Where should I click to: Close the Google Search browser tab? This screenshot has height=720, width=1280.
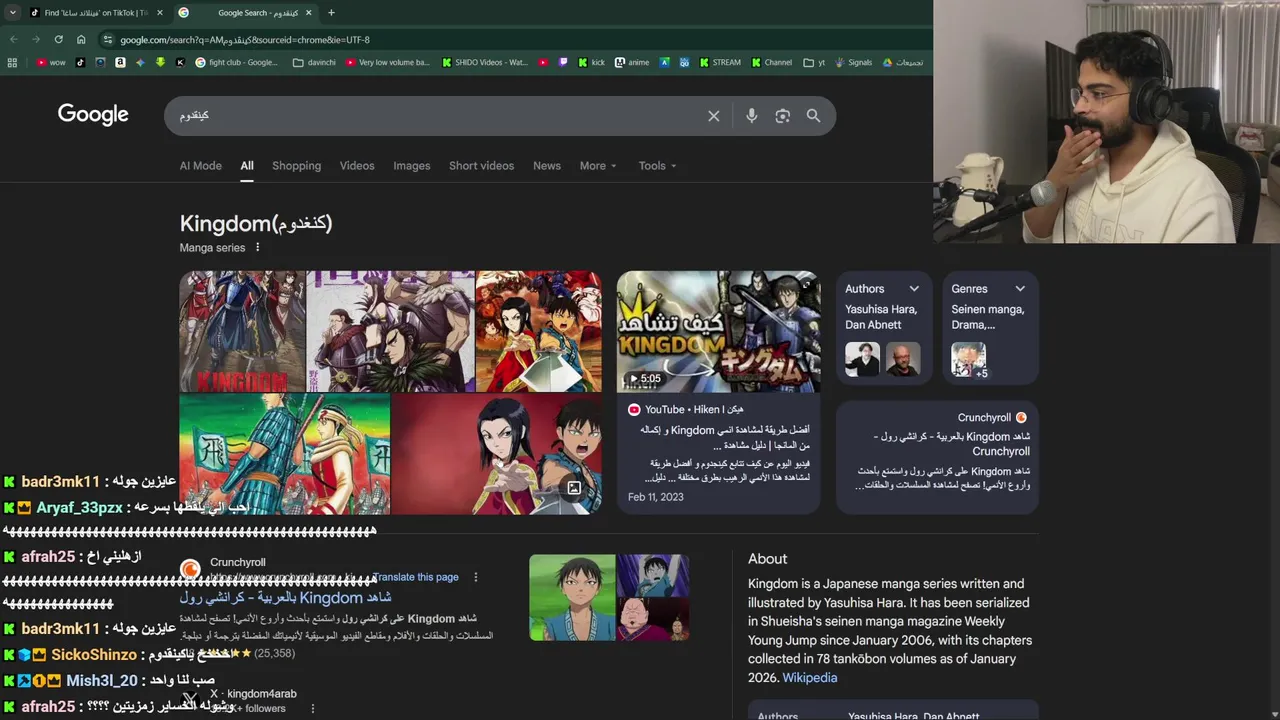[308, 13]
